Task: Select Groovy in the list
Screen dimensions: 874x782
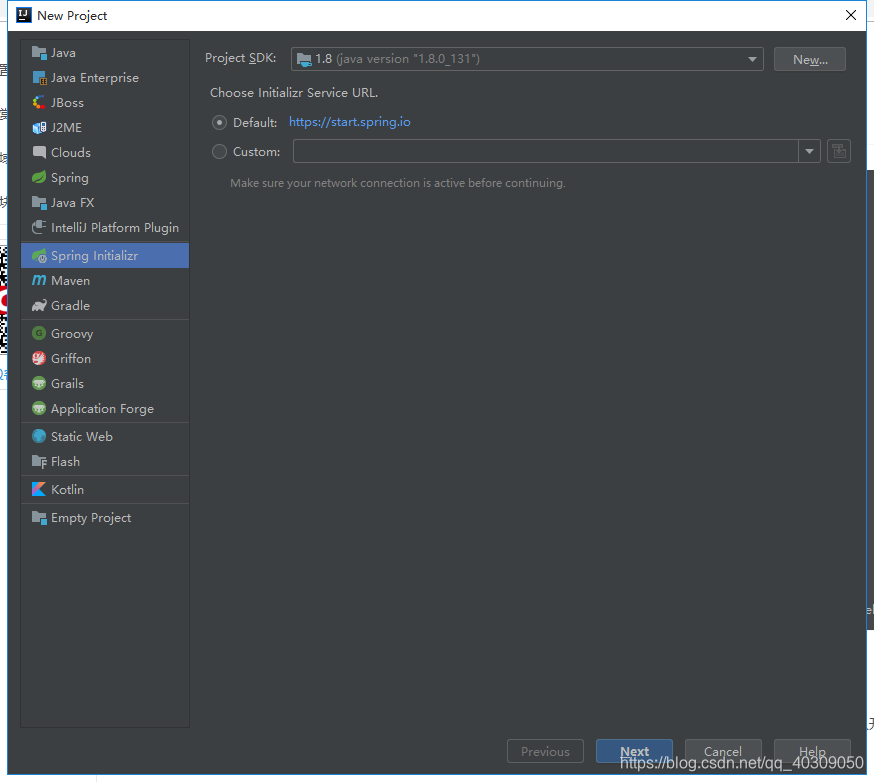Action: tap(105, 333)
